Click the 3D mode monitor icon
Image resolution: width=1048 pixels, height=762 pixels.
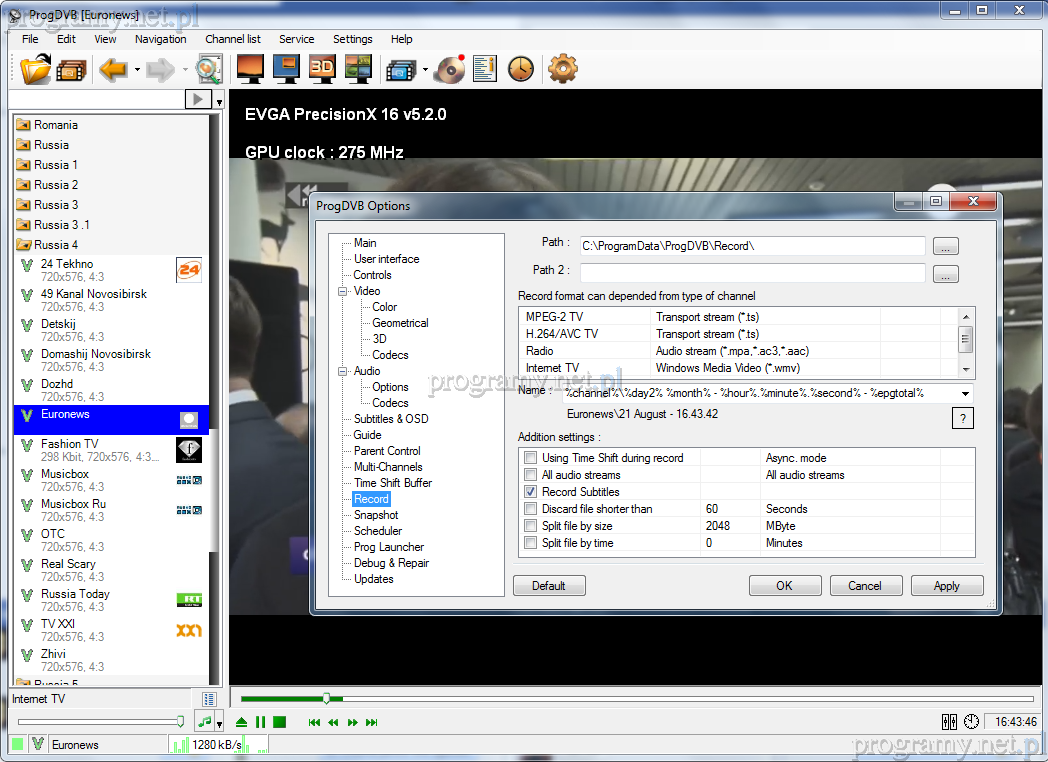pos(321,69)
